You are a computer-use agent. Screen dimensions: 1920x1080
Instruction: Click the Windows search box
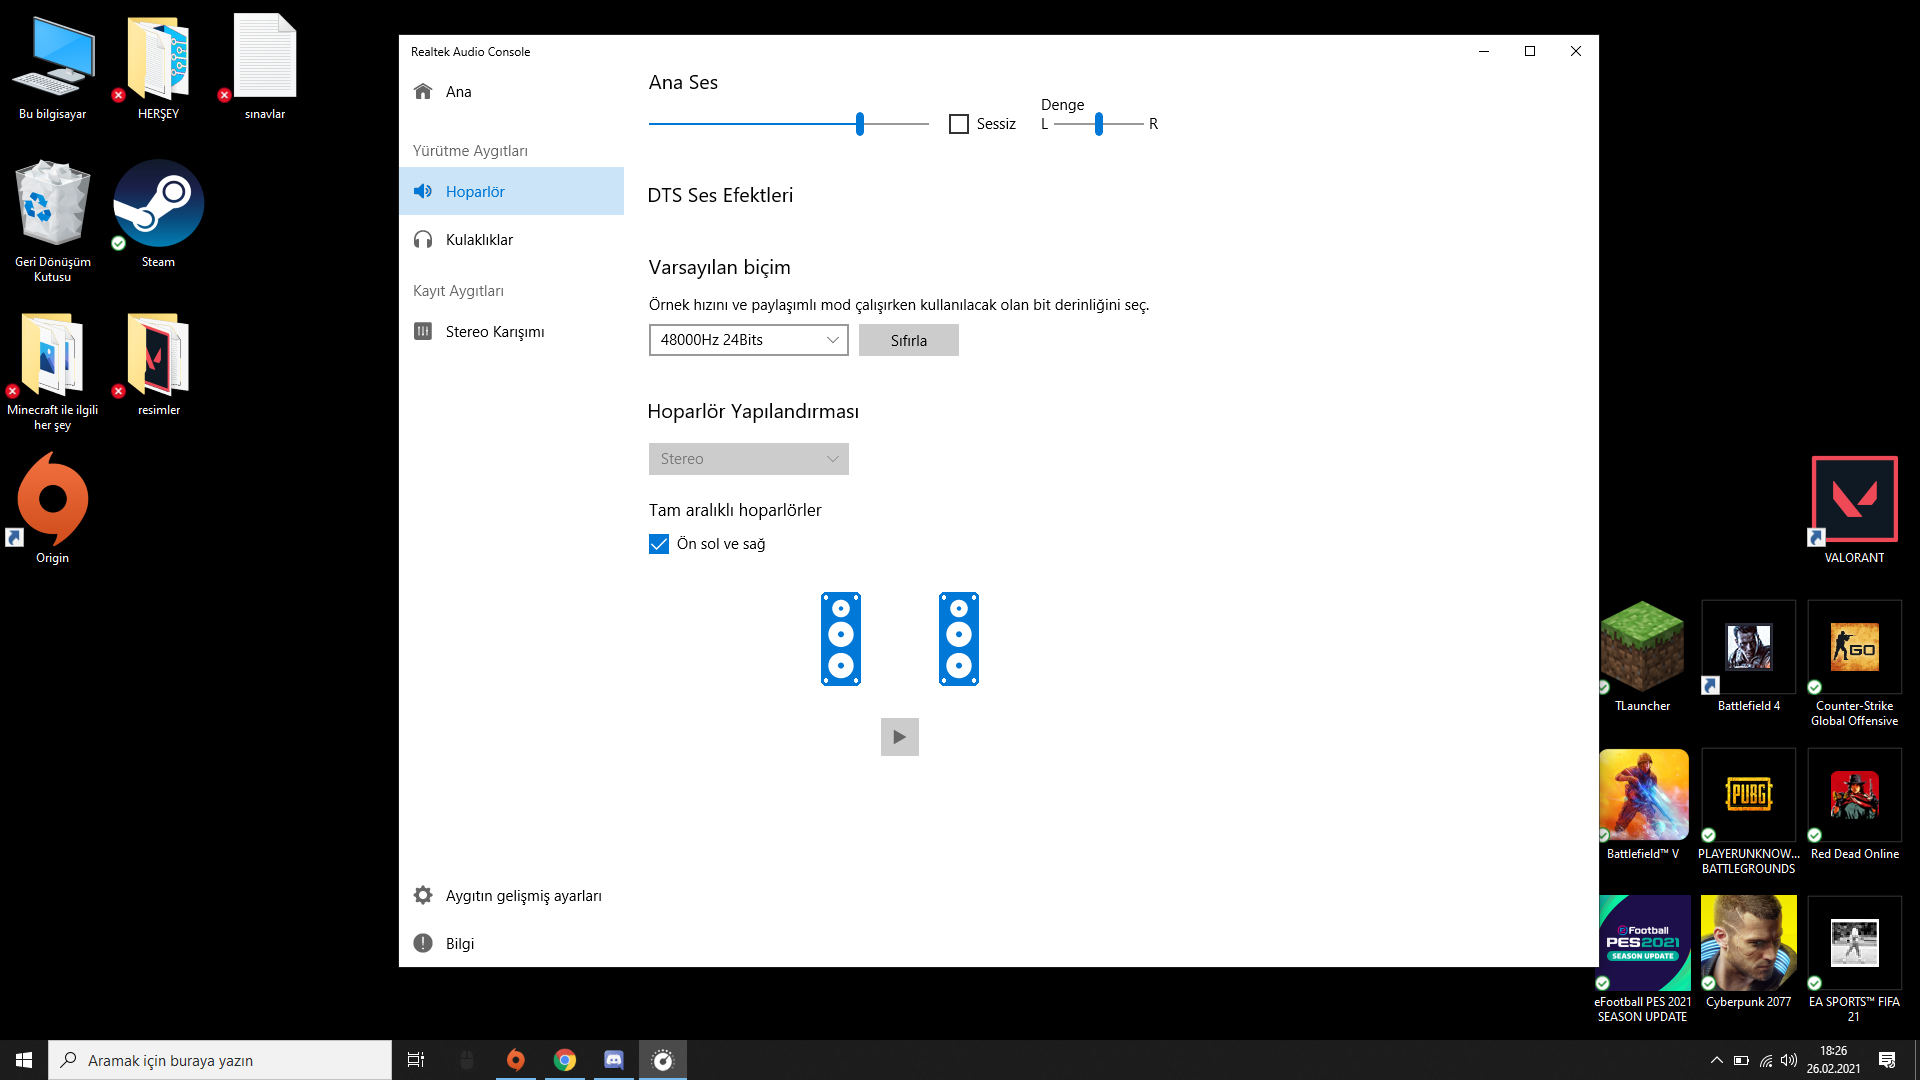coord(220,1060)
